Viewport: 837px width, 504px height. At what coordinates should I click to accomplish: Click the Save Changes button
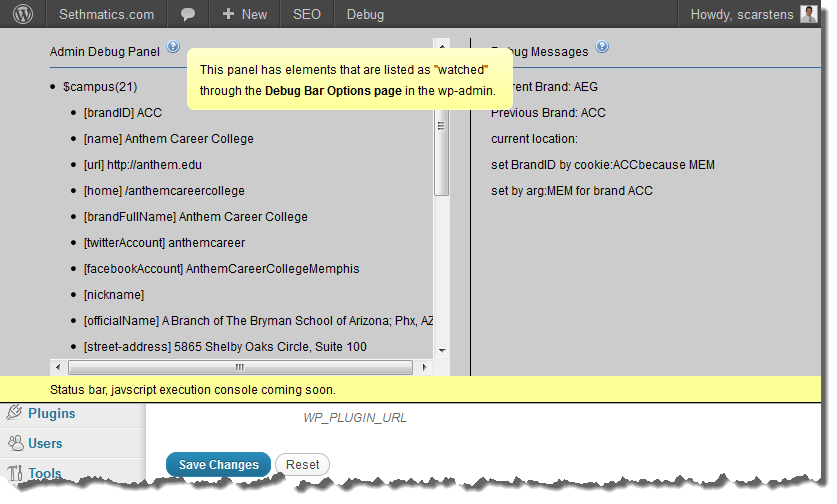218,464
